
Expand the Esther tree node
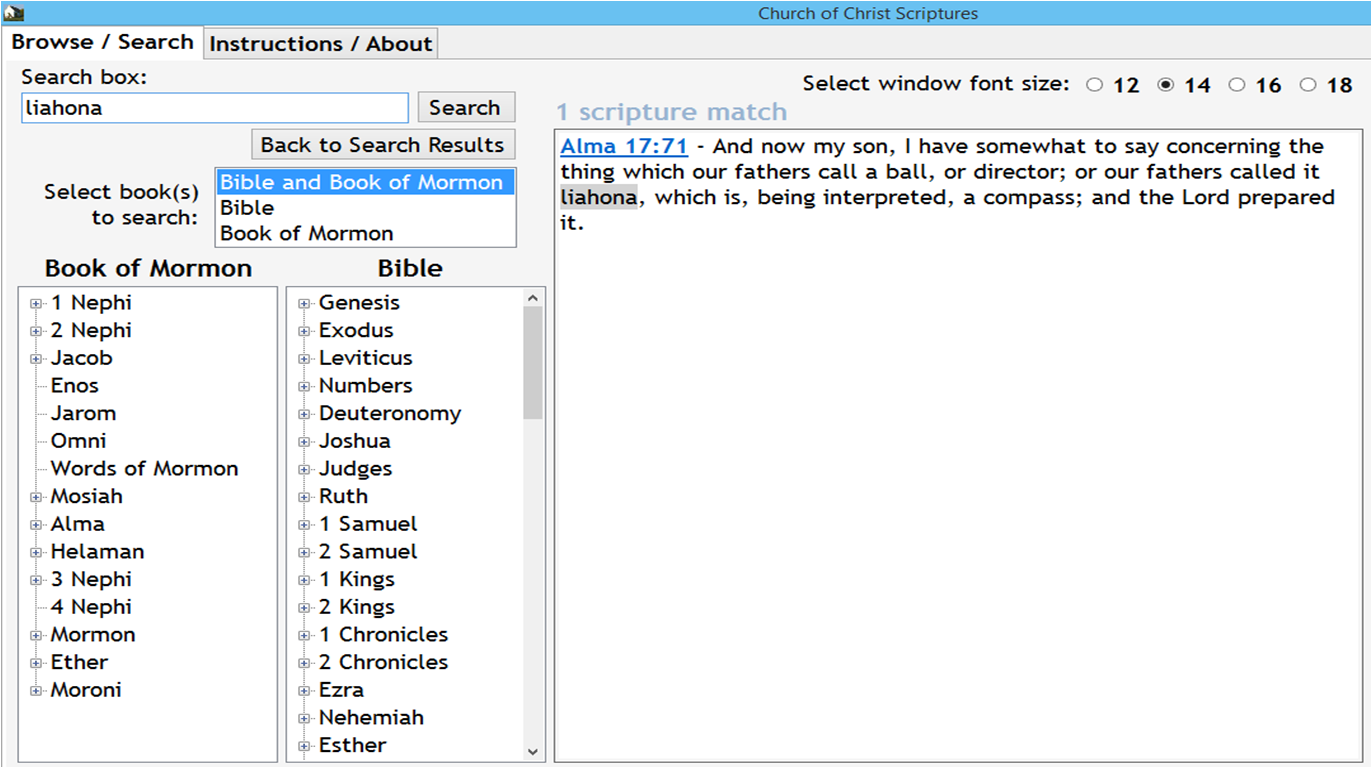[x=305, y=746]
